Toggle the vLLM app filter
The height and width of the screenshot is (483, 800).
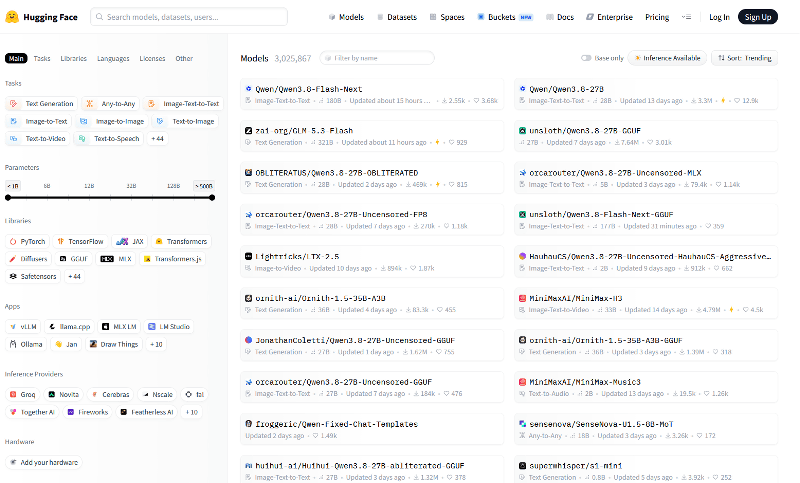(23, 326)
